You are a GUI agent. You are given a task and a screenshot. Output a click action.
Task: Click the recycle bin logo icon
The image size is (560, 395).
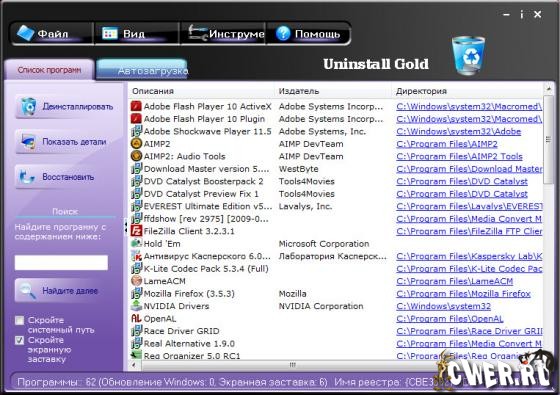[x=468, y=56]
